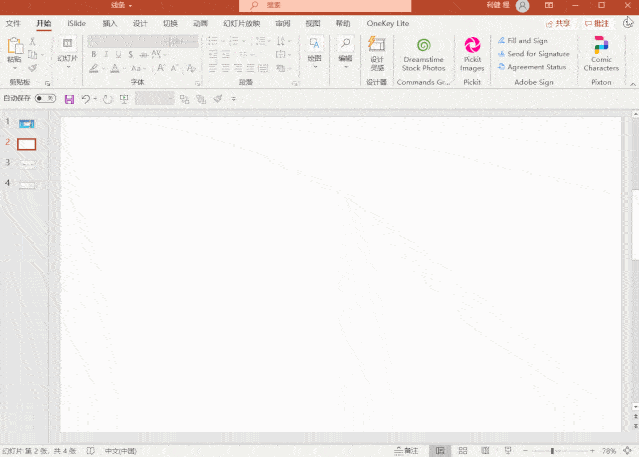Image resolution: width=639 pixels, height=457 pixels.
Task: Undo the last action
Action: click(86, 99)
